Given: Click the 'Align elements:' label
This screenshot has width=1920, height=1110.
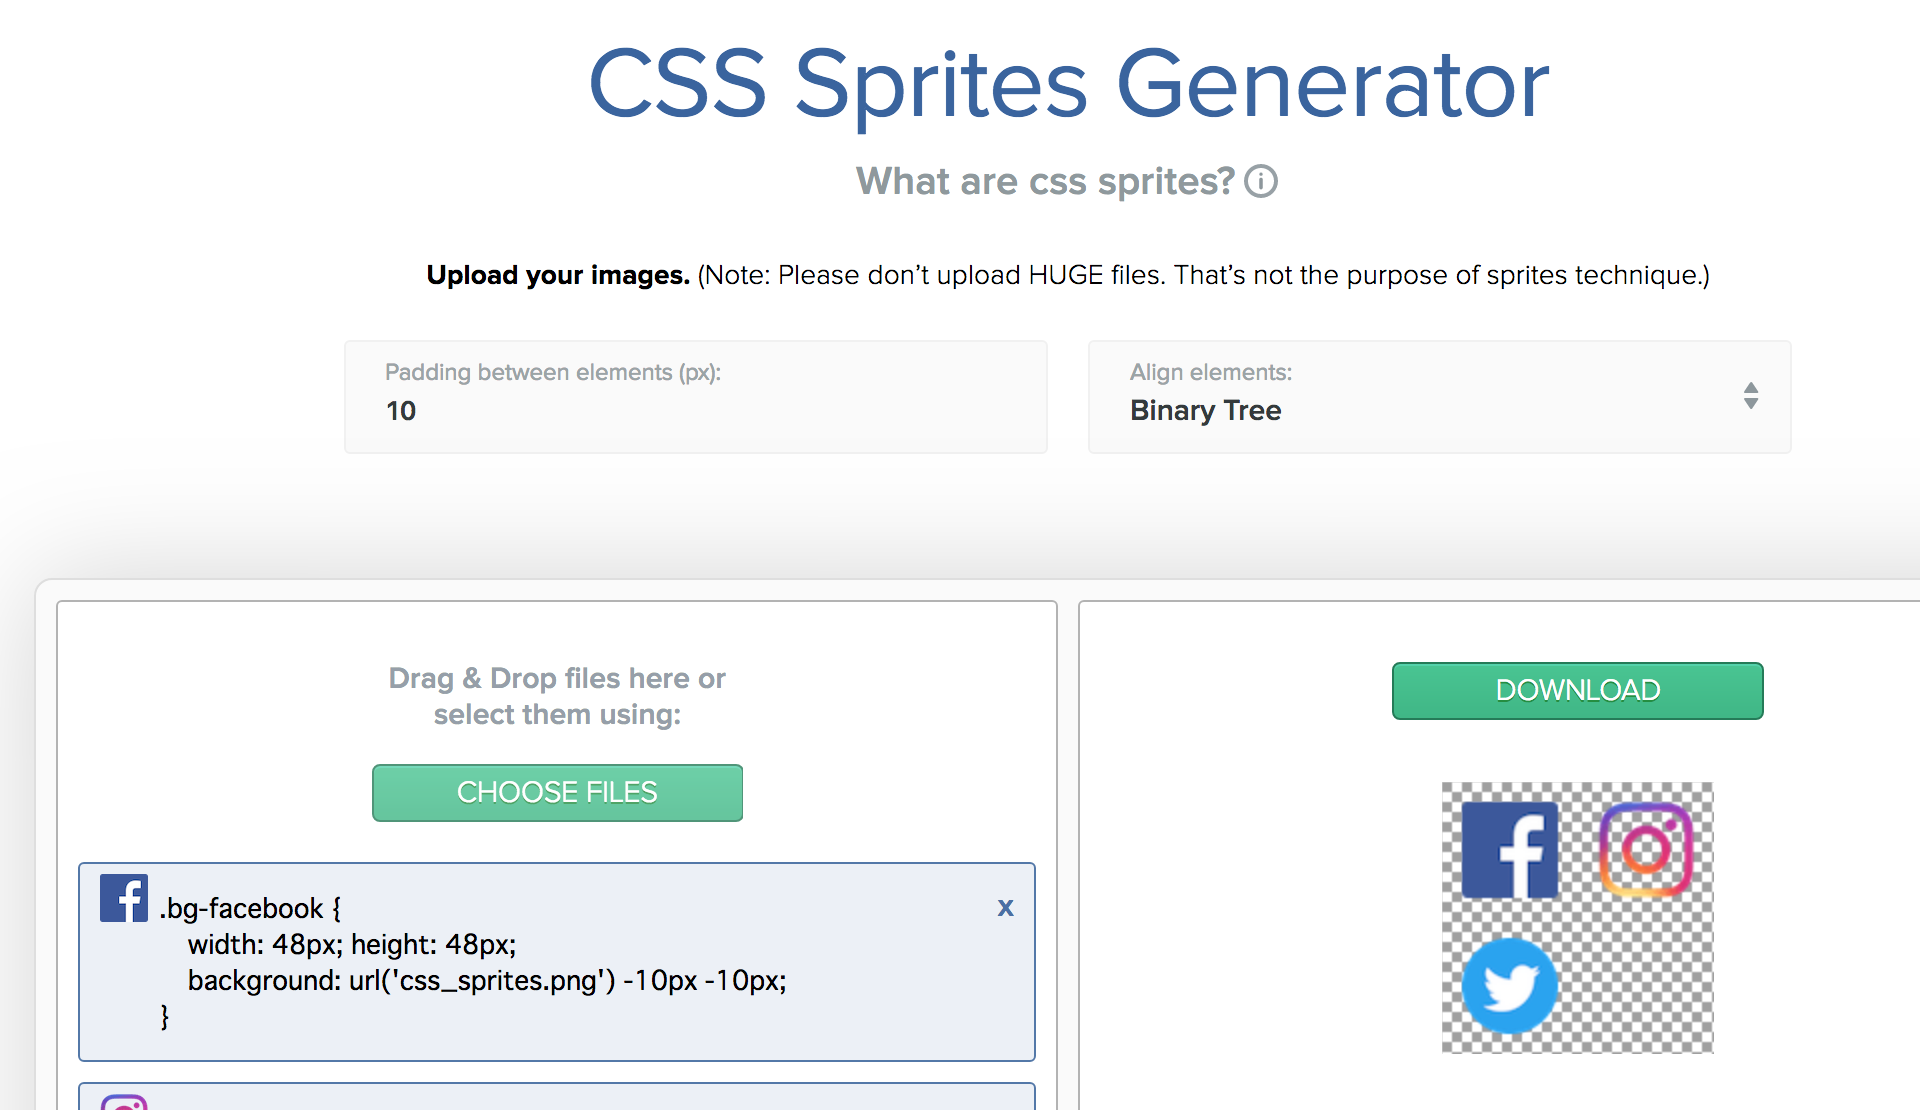Looking at the screenshot, I should coord(1211,372).
